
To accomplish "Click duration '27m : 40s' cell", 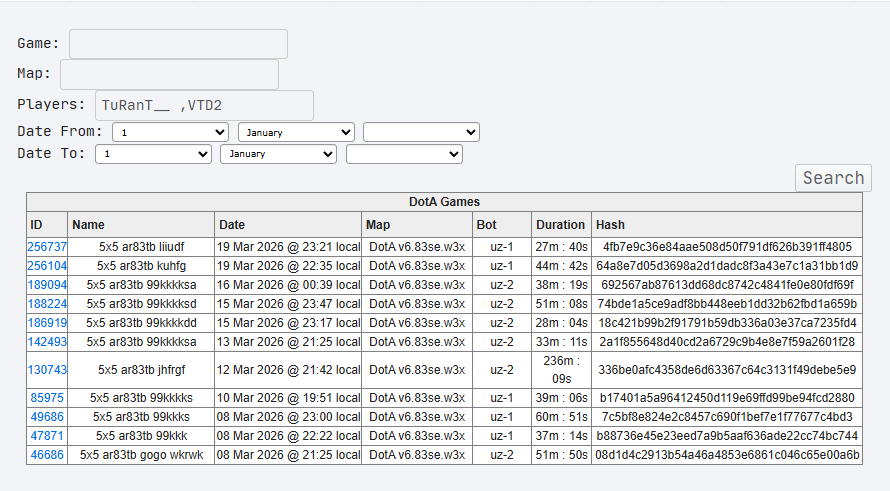I will [561, 247].
